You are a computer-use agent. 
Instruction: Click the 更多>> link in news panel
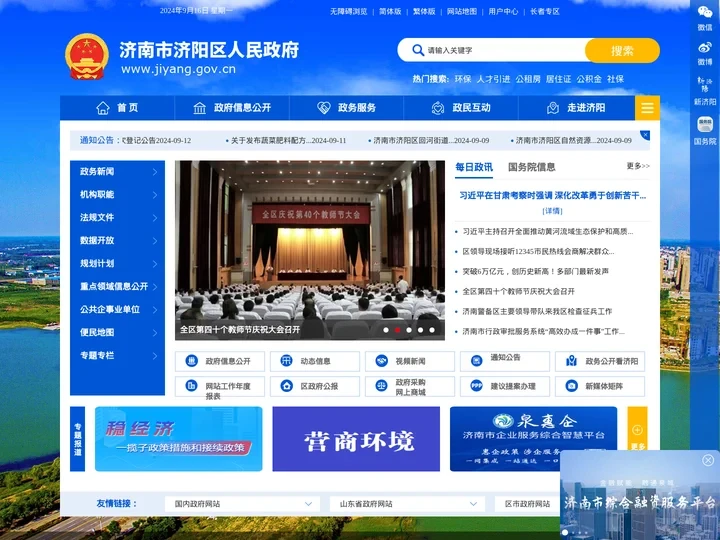point(638,166)
